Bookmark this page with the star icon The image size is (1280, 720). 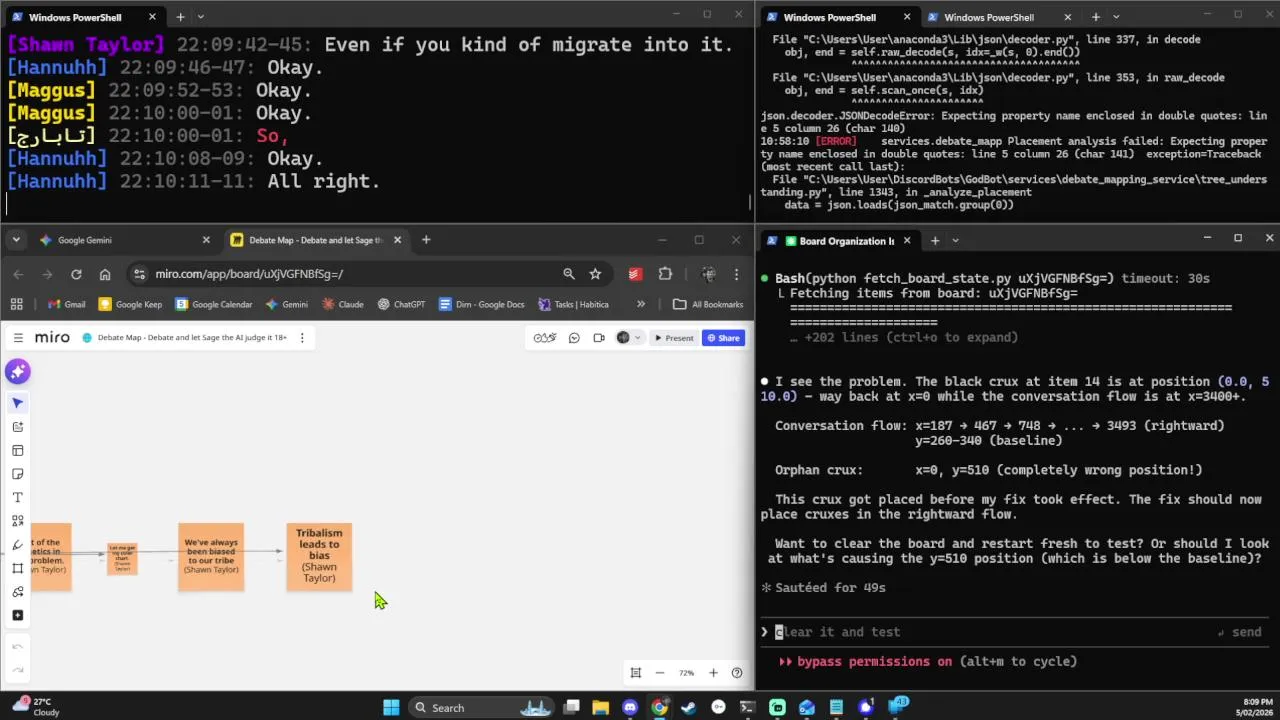pos(595,274)
